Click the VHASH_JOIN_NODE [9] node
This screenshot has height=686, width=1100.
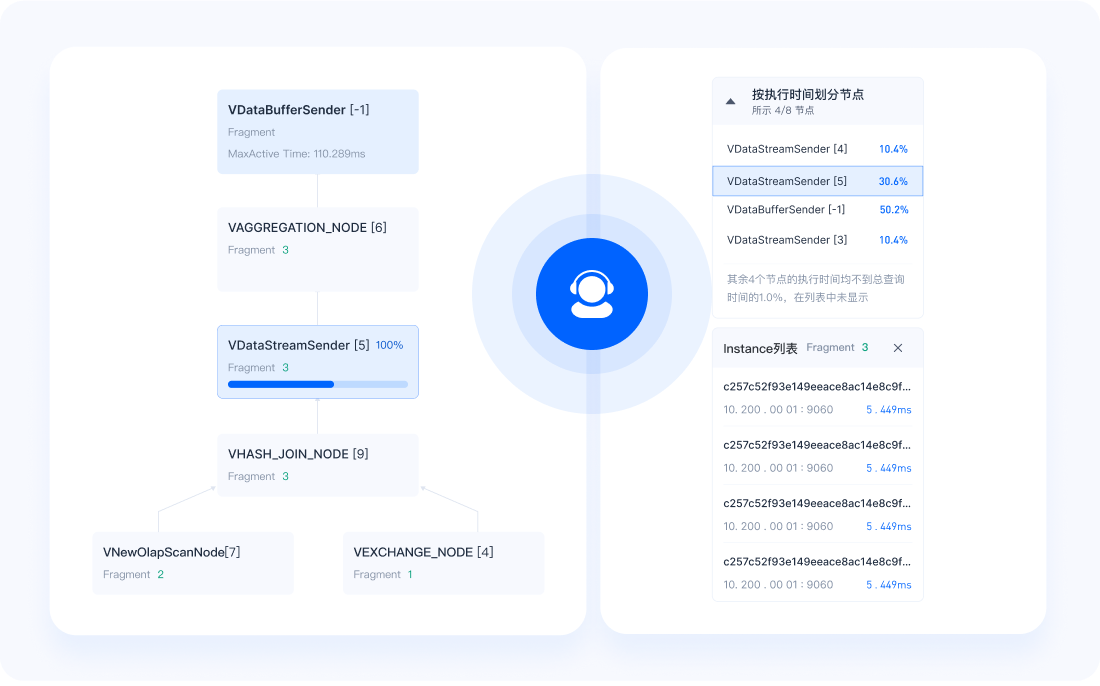point(317,464)
